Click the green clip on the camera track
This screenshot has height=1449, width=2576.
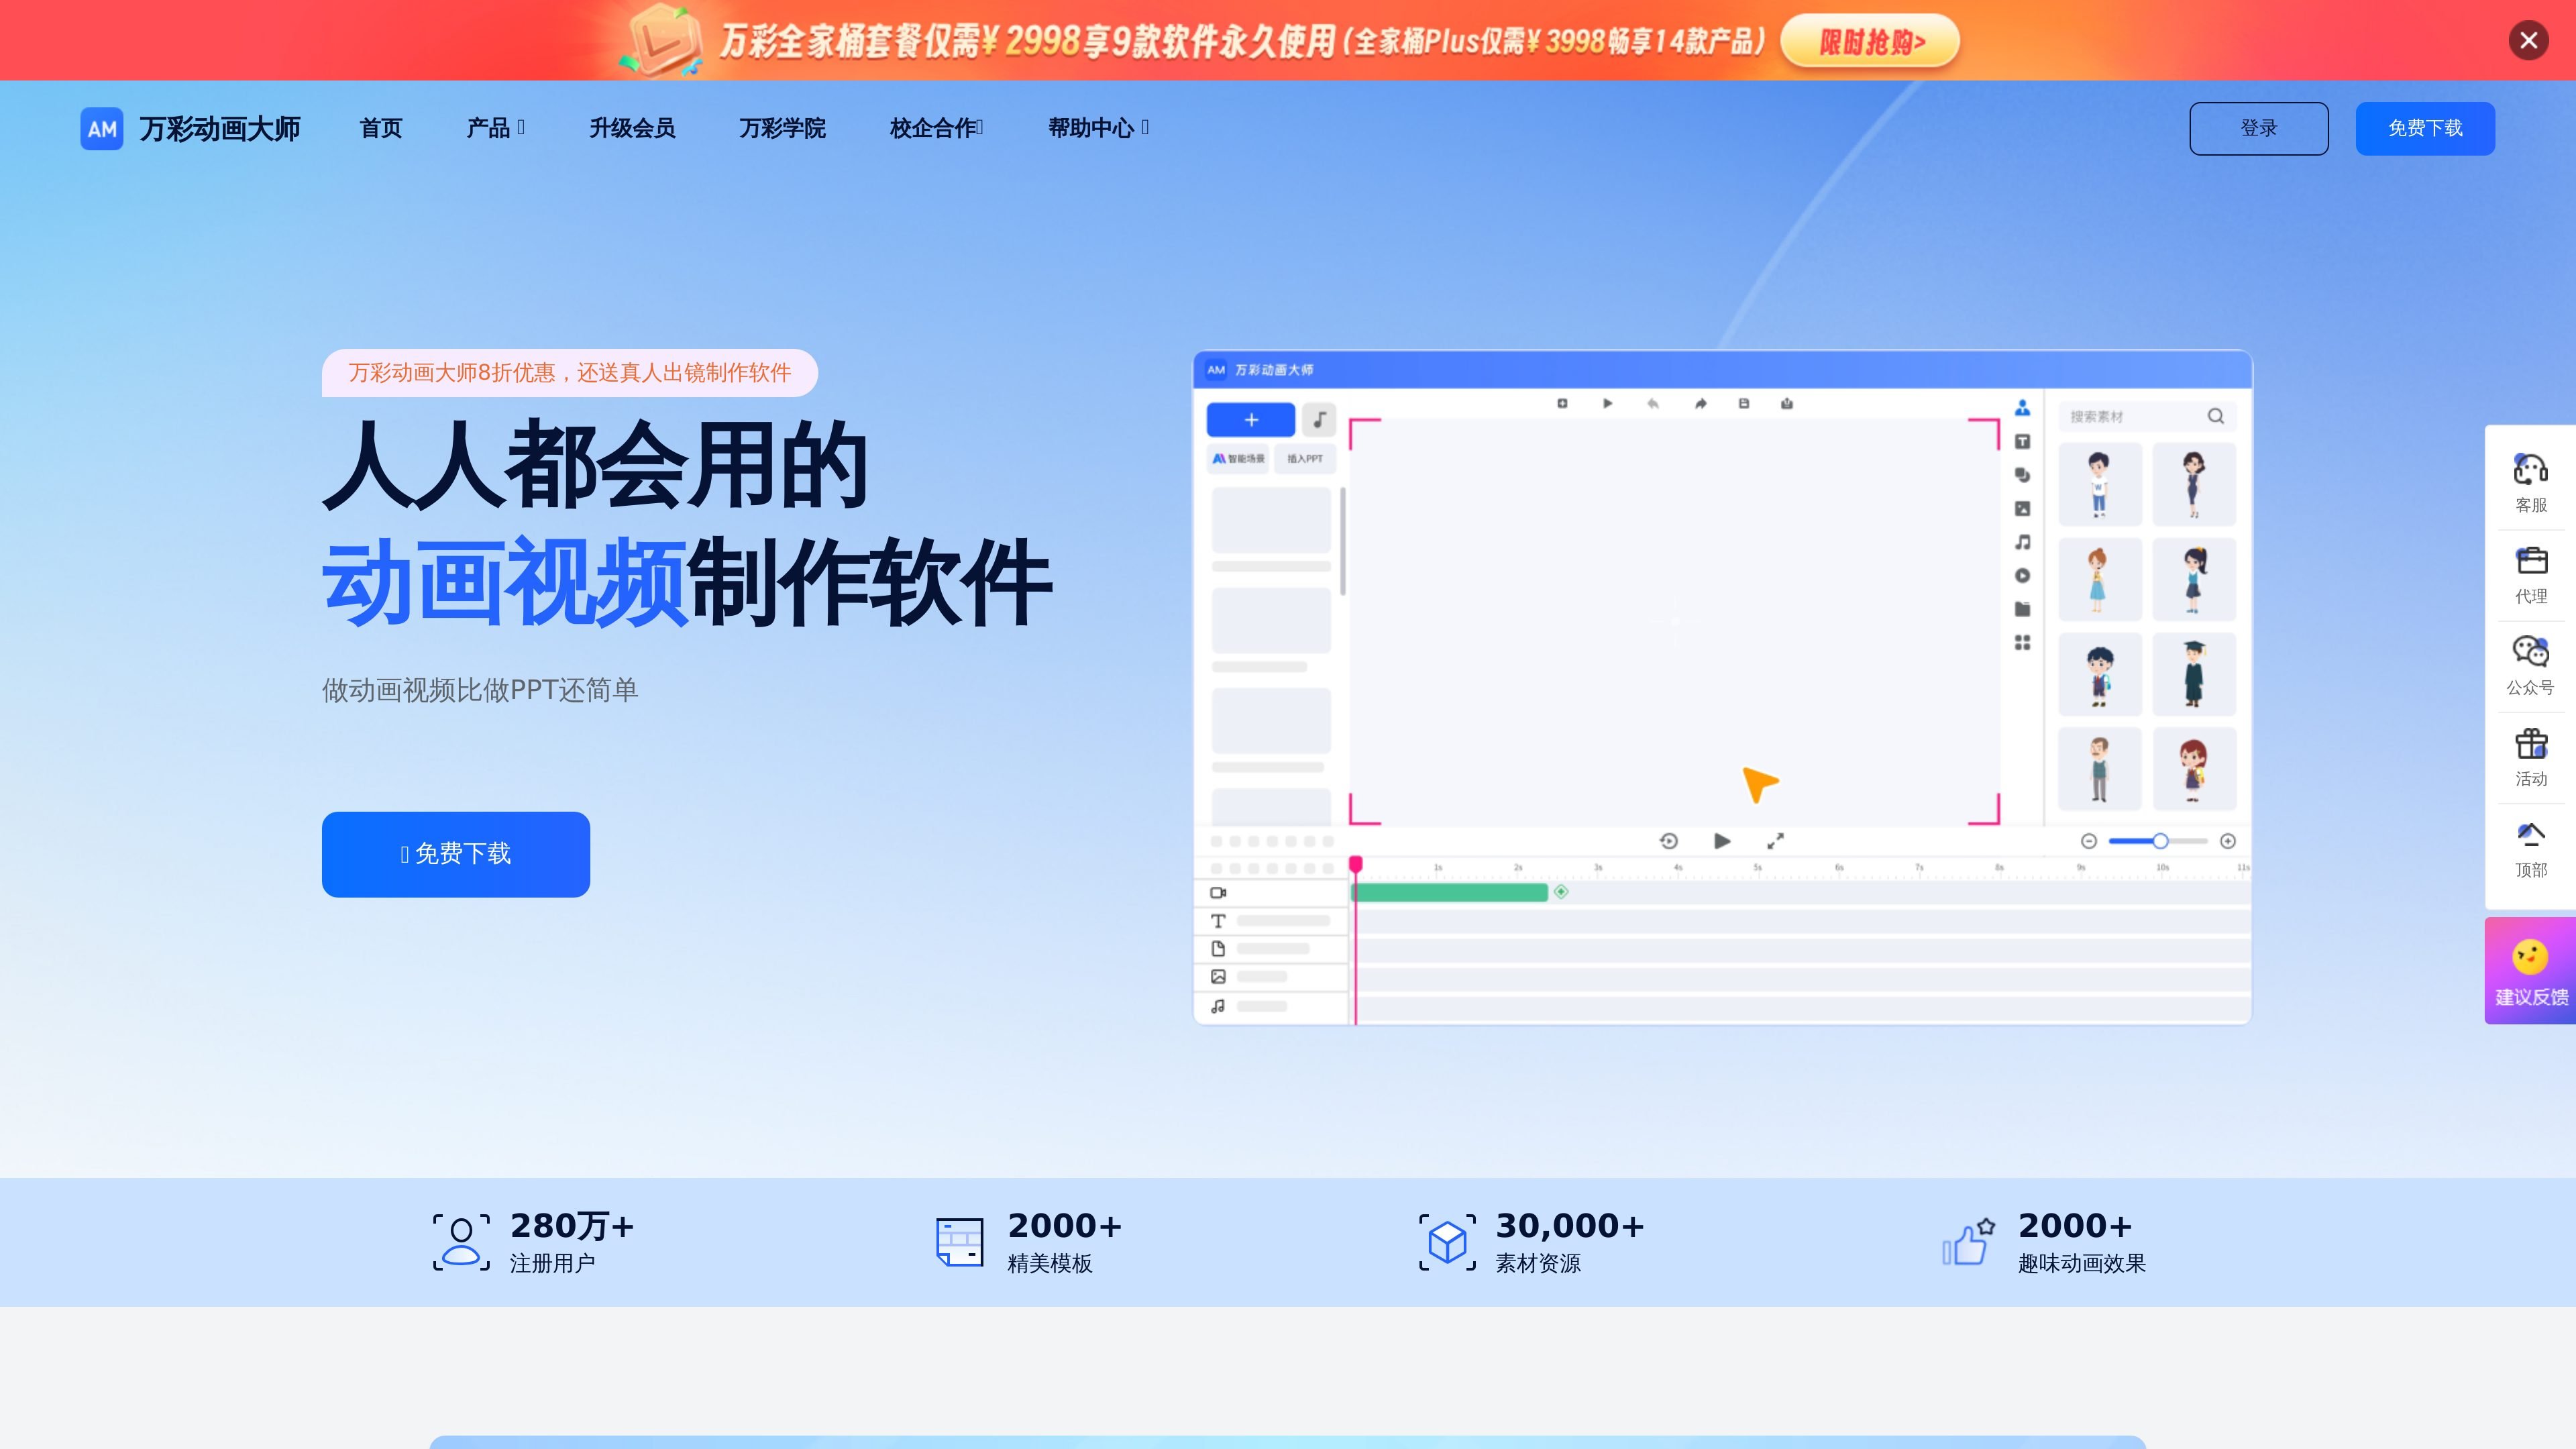(1449, 893)
